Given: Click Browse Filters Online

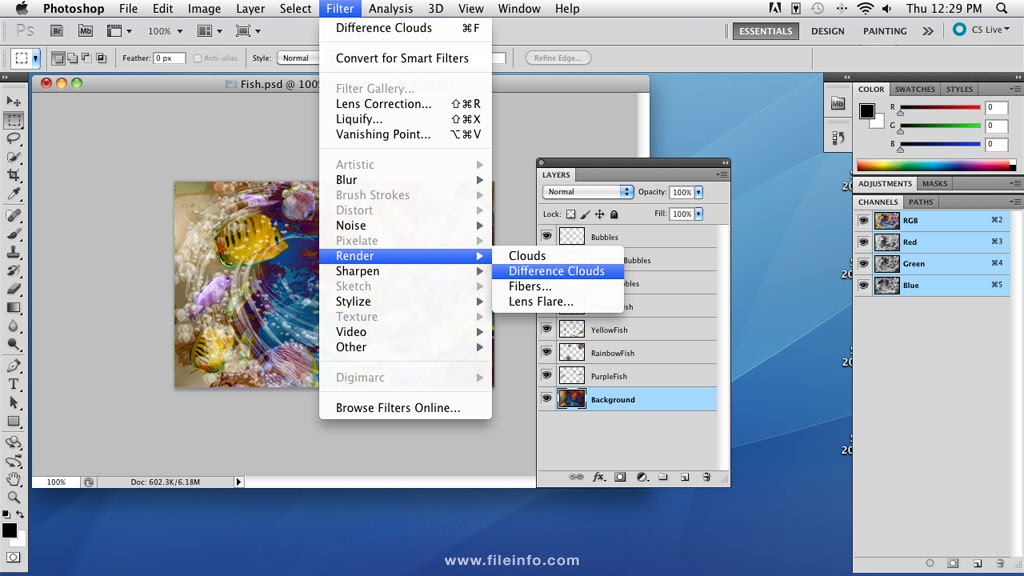Looking at the screenshot, I should pos(398,408).
